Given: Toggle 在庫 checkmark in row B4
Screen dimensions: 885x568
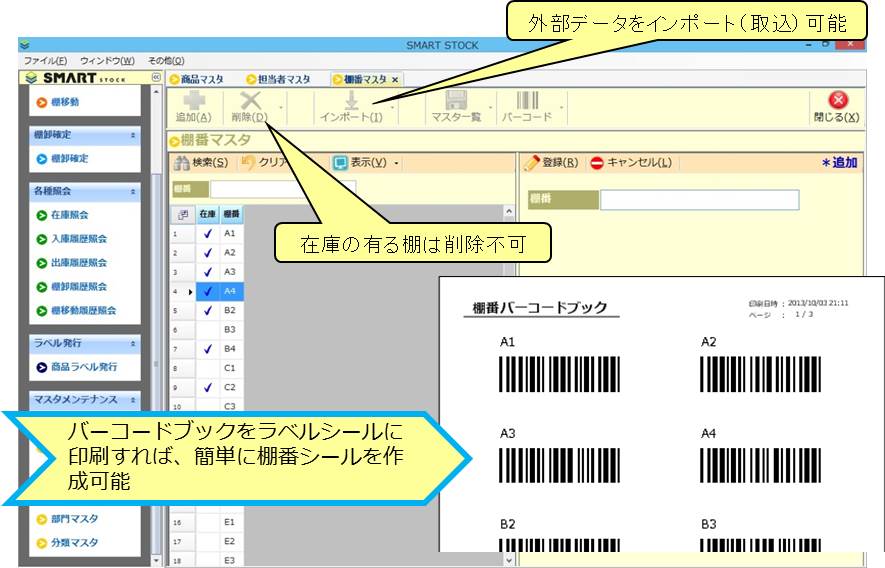Looking at the screenshot, I should click(208, 349).
